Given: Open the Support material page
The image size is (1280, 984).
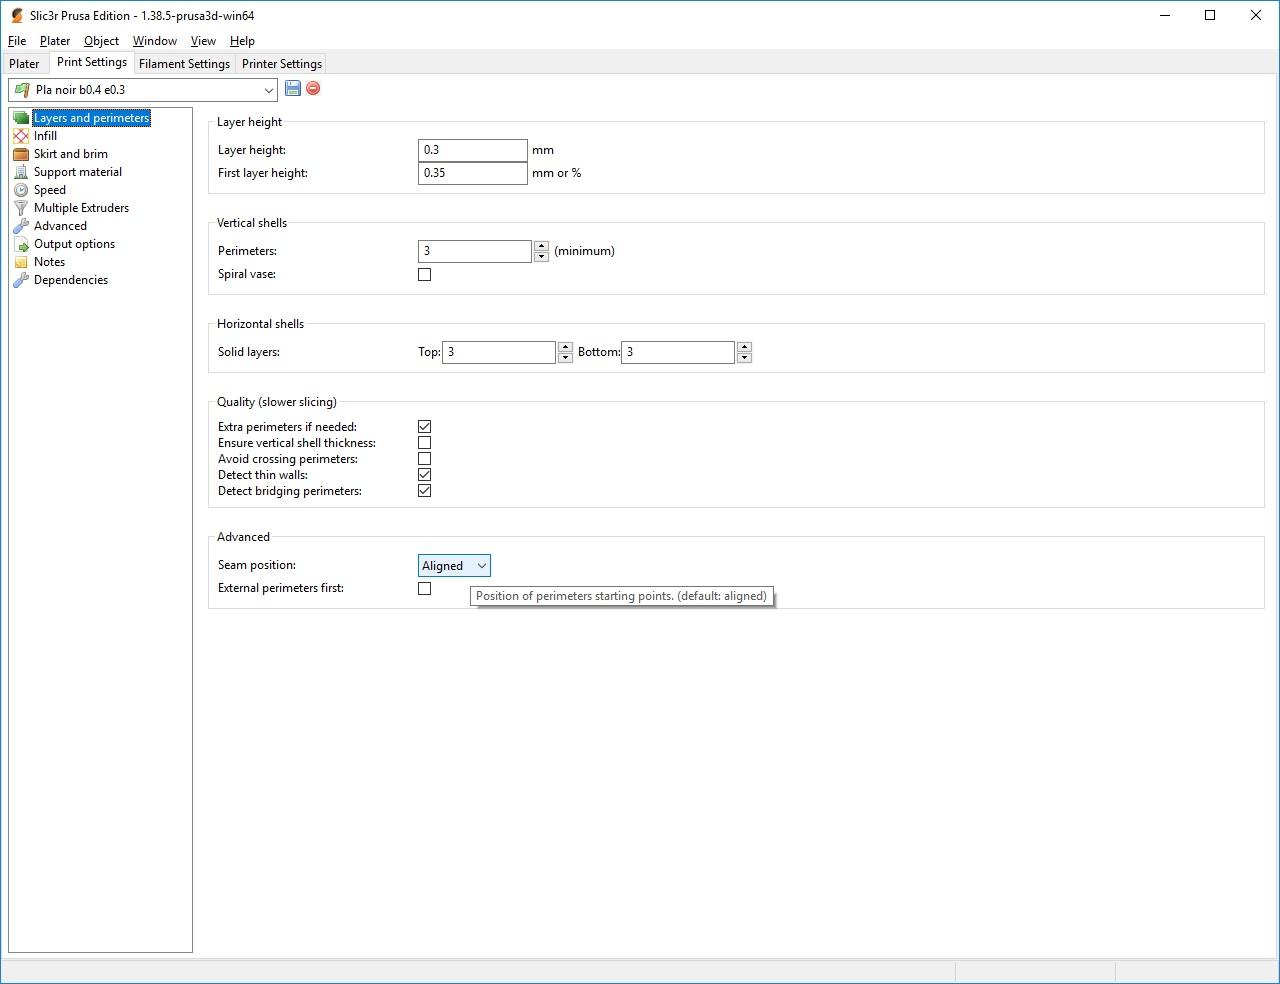Looking at the screenshot, I should [x=78, y=172].
